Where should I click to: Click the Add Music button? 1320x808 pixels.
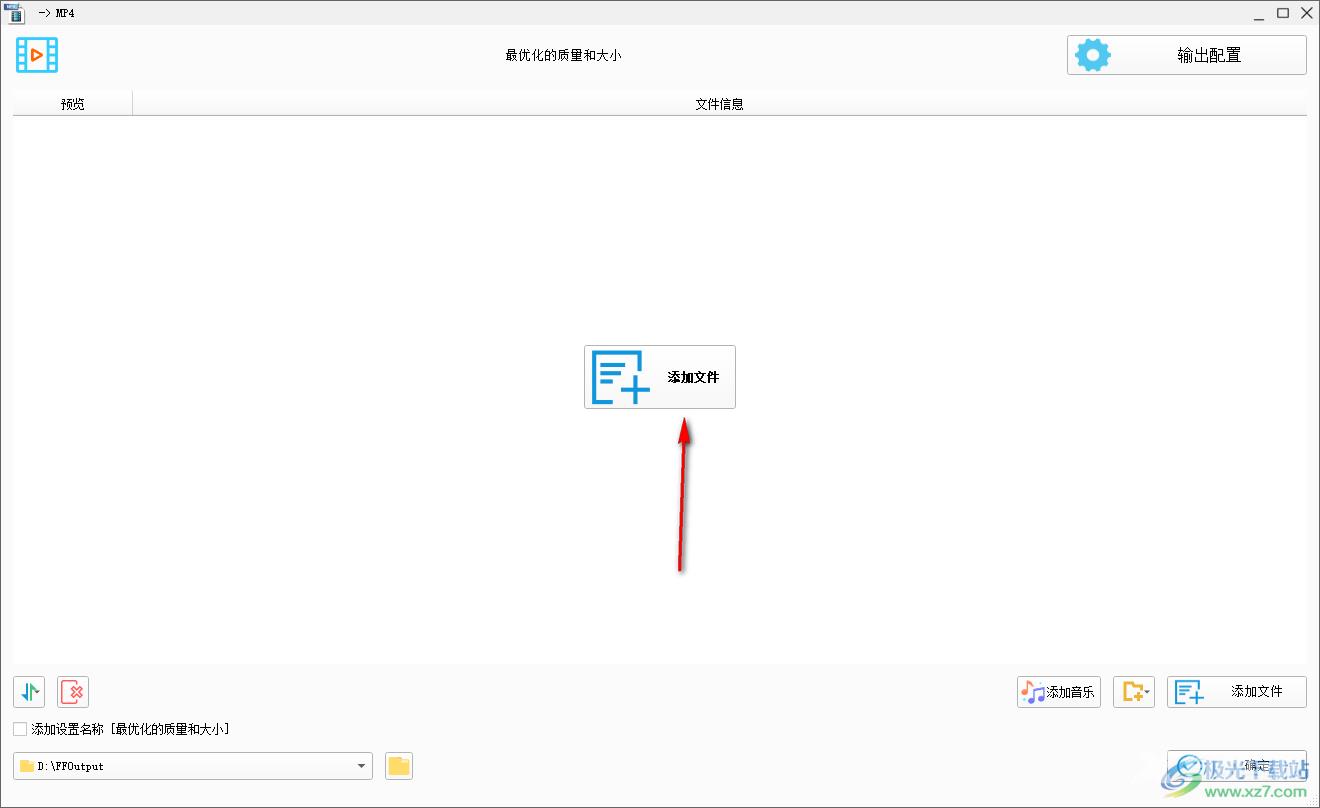pos(1059,692)
